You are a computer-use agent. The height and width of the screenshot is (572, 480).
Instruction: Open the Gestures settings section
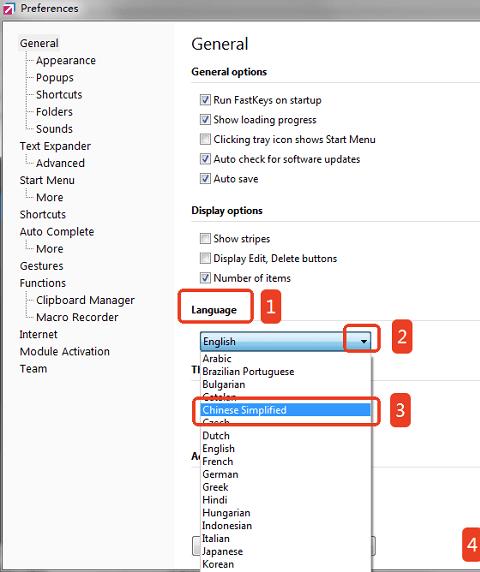tap(42, 266)
